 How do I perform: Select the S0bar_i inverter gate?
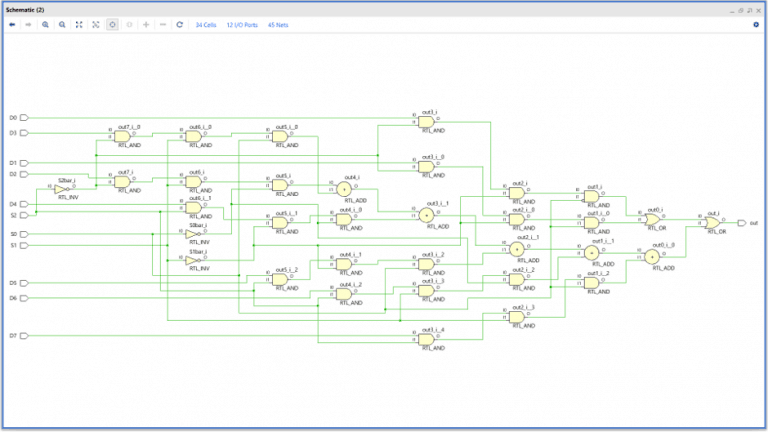(x=192, y=234)
